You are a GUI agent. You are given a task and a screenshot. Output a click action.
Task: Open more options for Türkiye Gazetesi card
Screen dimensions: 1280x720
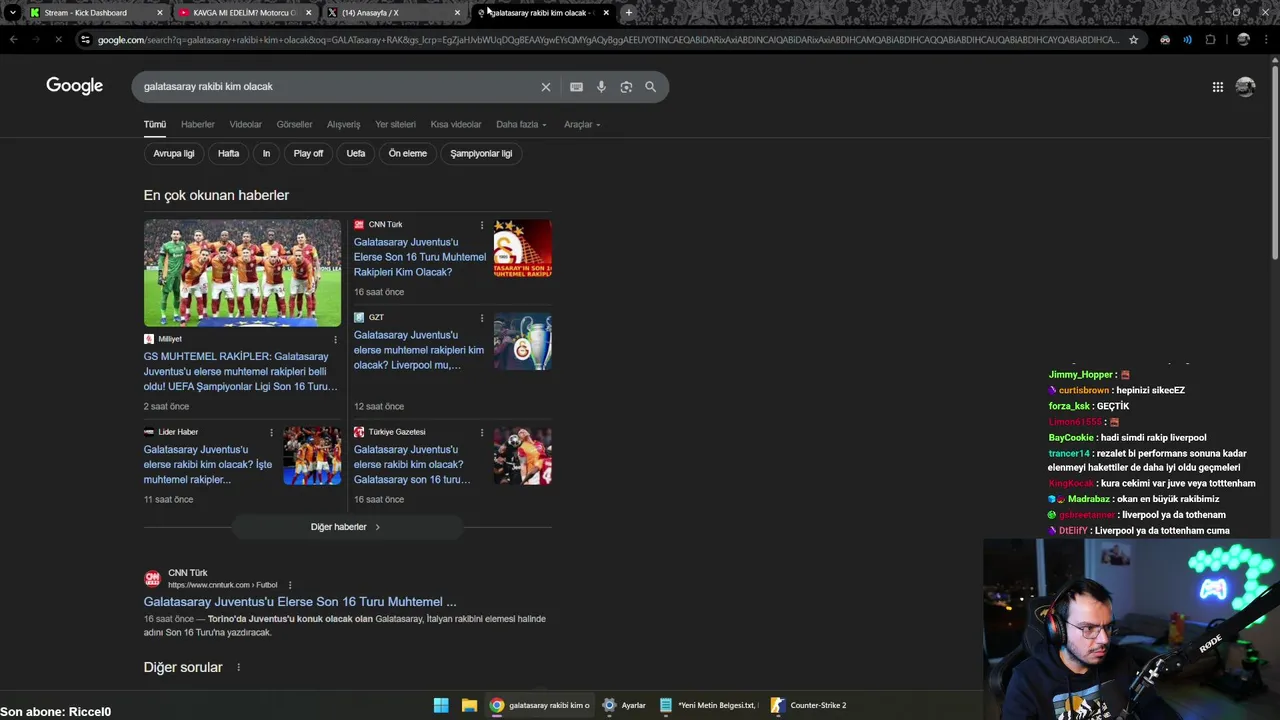481,433
